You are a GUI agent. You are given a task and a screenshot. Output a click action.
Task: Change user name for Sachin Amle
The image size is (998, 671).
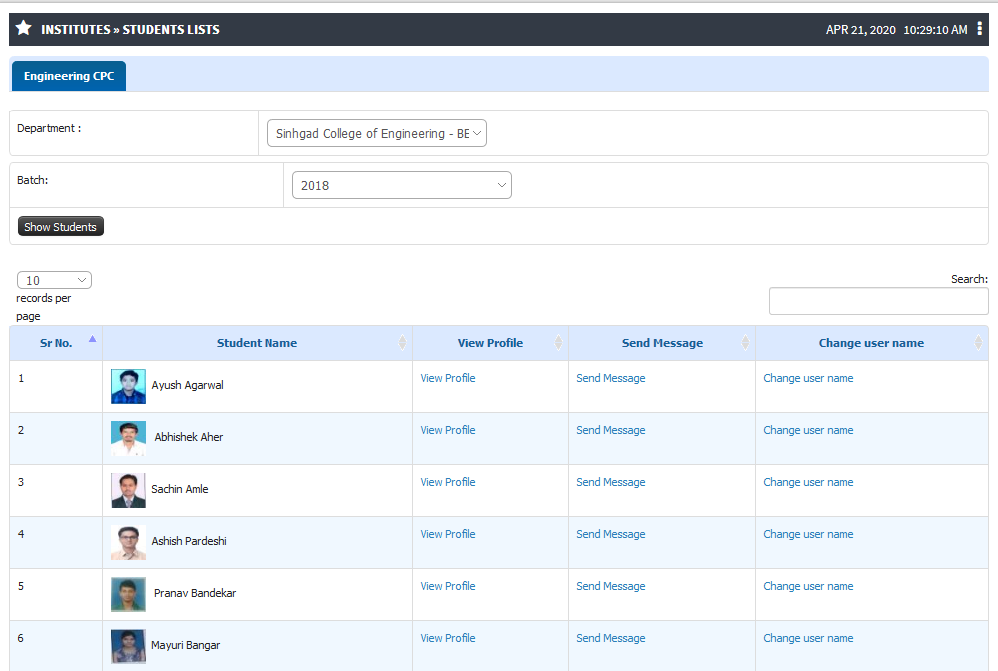[808, 483]
